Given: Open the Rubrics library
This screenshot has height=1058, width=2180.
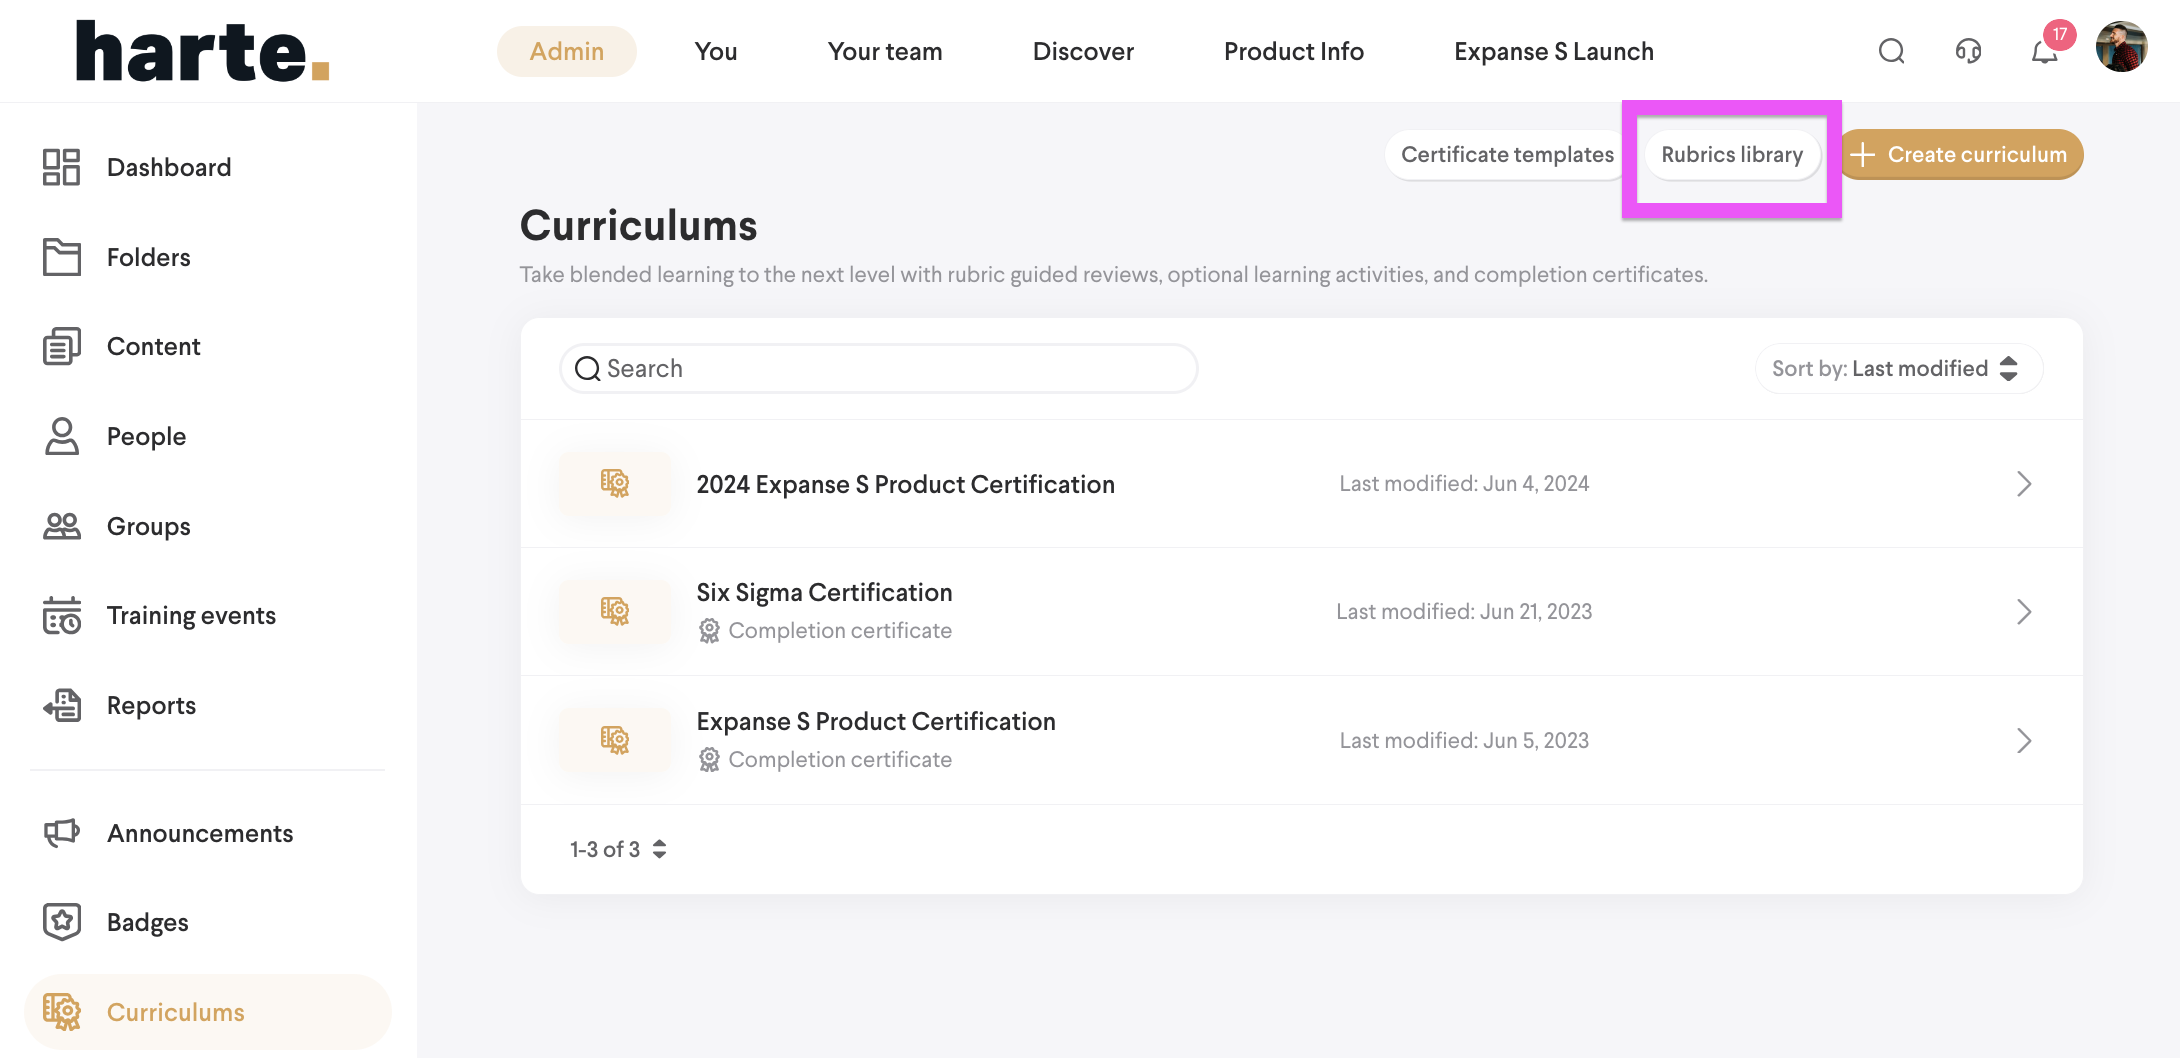Looking at the screenshot, I should click(x=1731, y=155).
